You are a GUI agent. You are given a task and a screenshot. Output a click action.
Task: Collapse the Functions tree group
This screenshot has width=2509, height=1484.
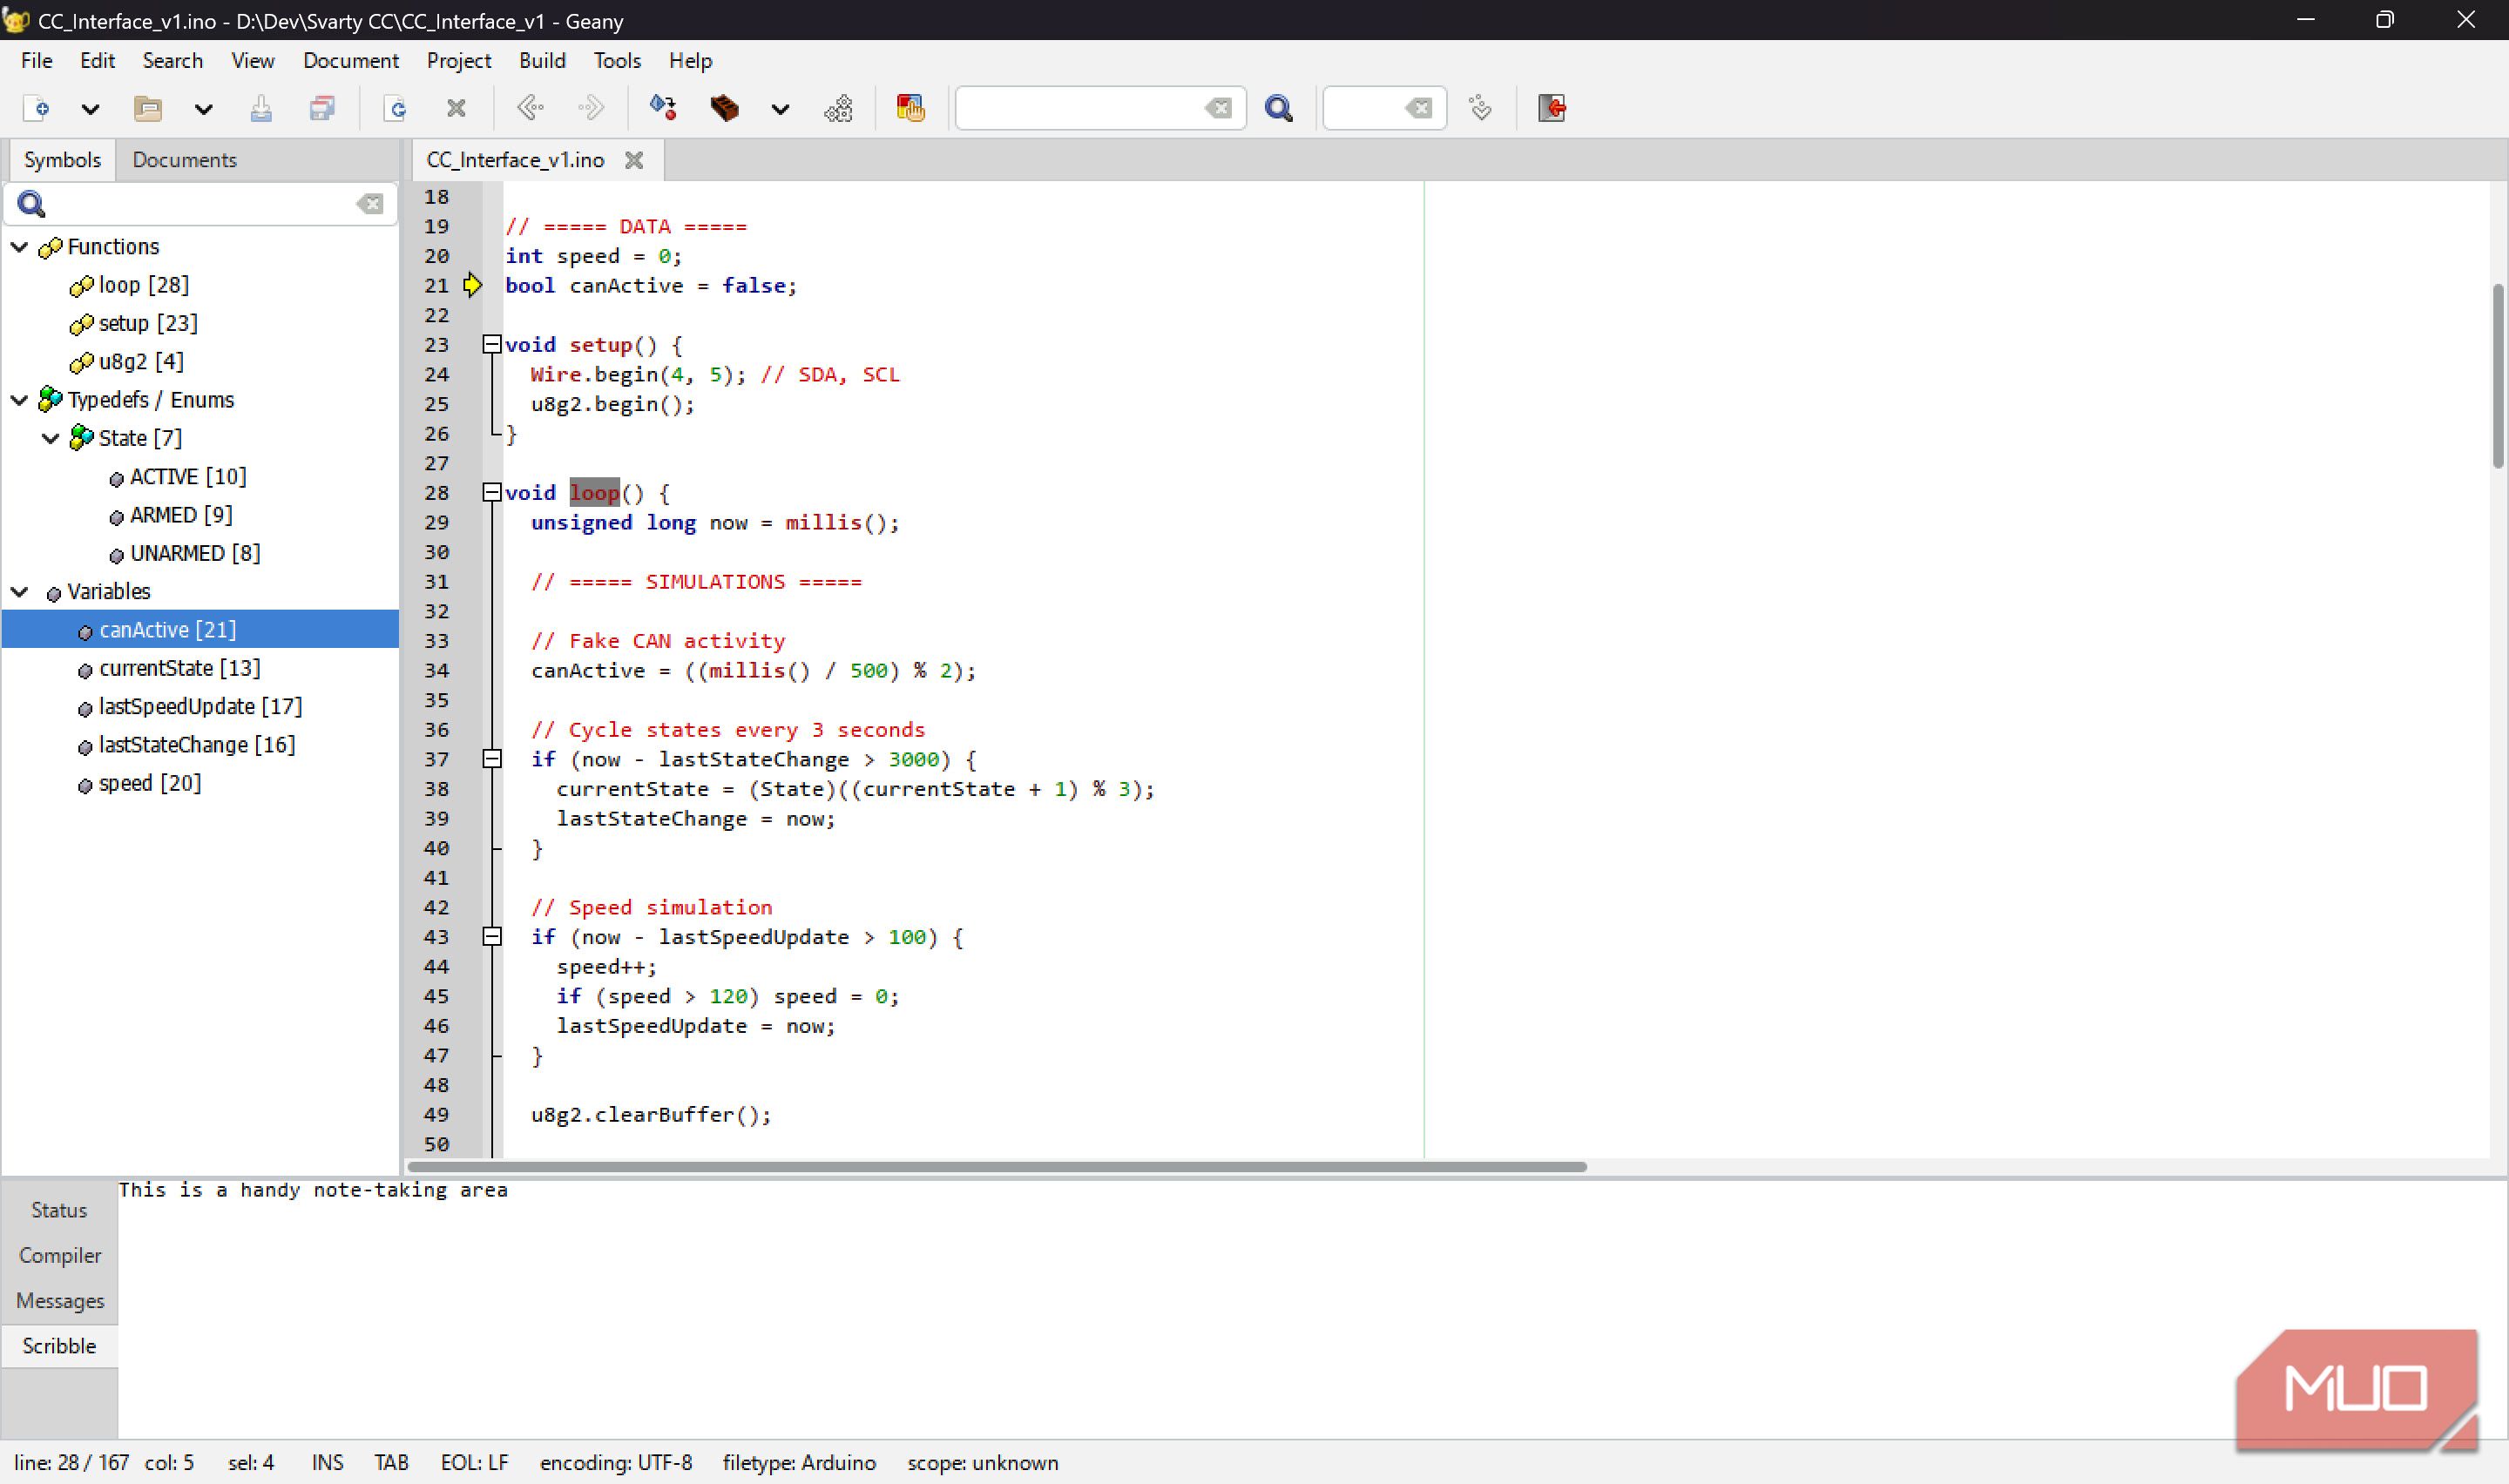[x=19, y=246]
